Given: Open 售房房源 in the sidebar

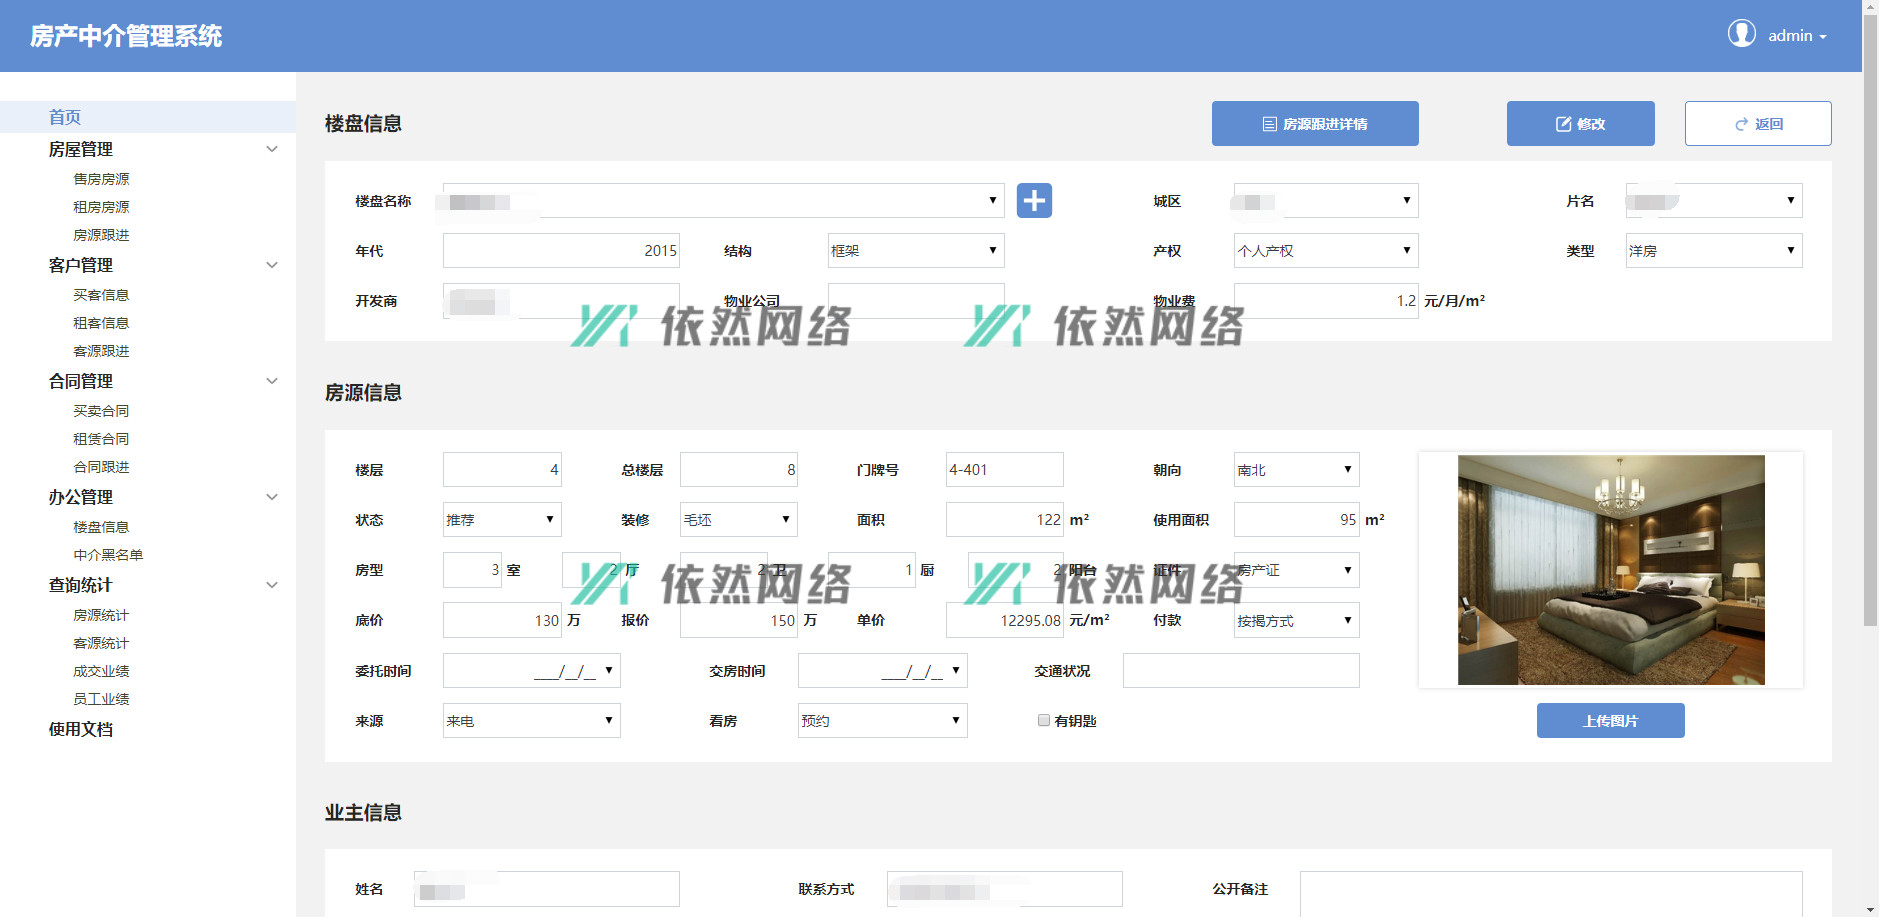Looking at the screenshot, I should click(101, 179).
